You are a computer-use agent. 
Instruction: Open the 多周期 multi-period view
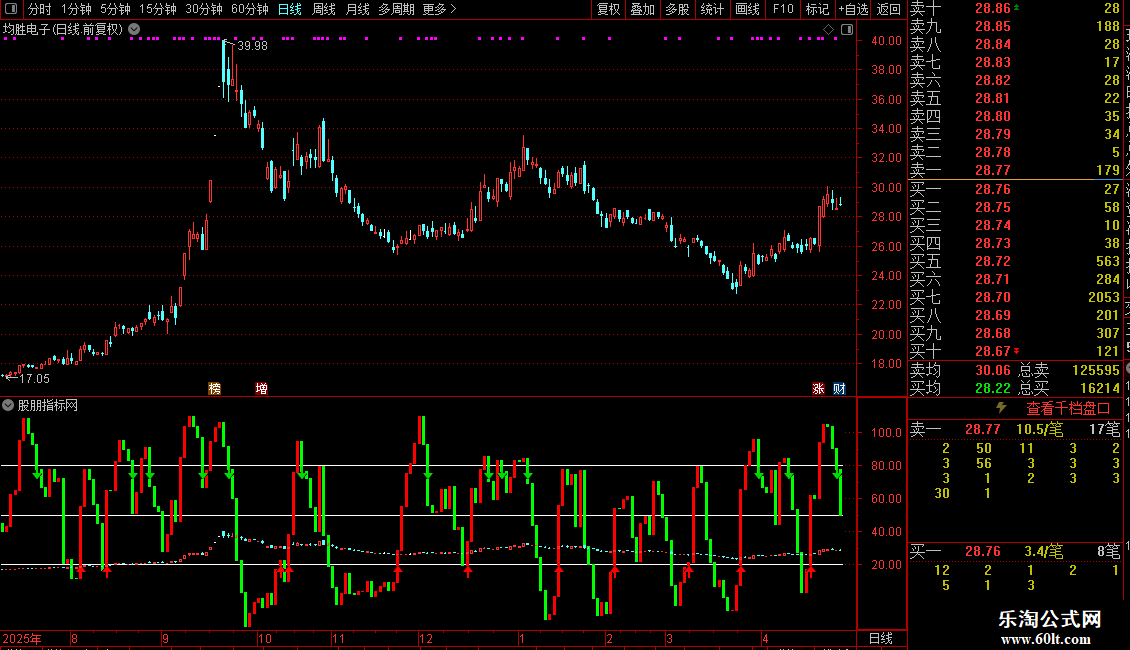tap(396, 9)
